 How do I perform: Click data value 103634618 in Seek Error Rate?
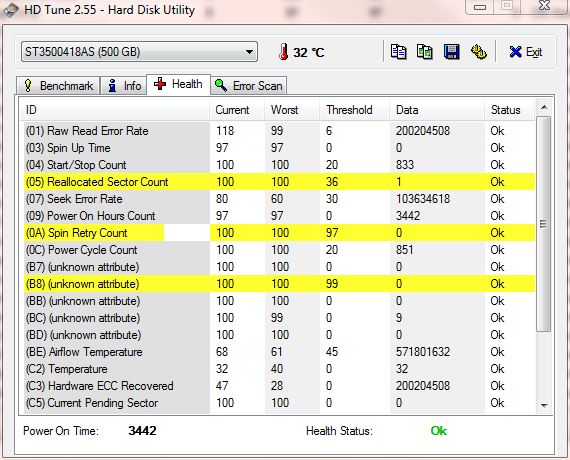[x=423, y=199]
